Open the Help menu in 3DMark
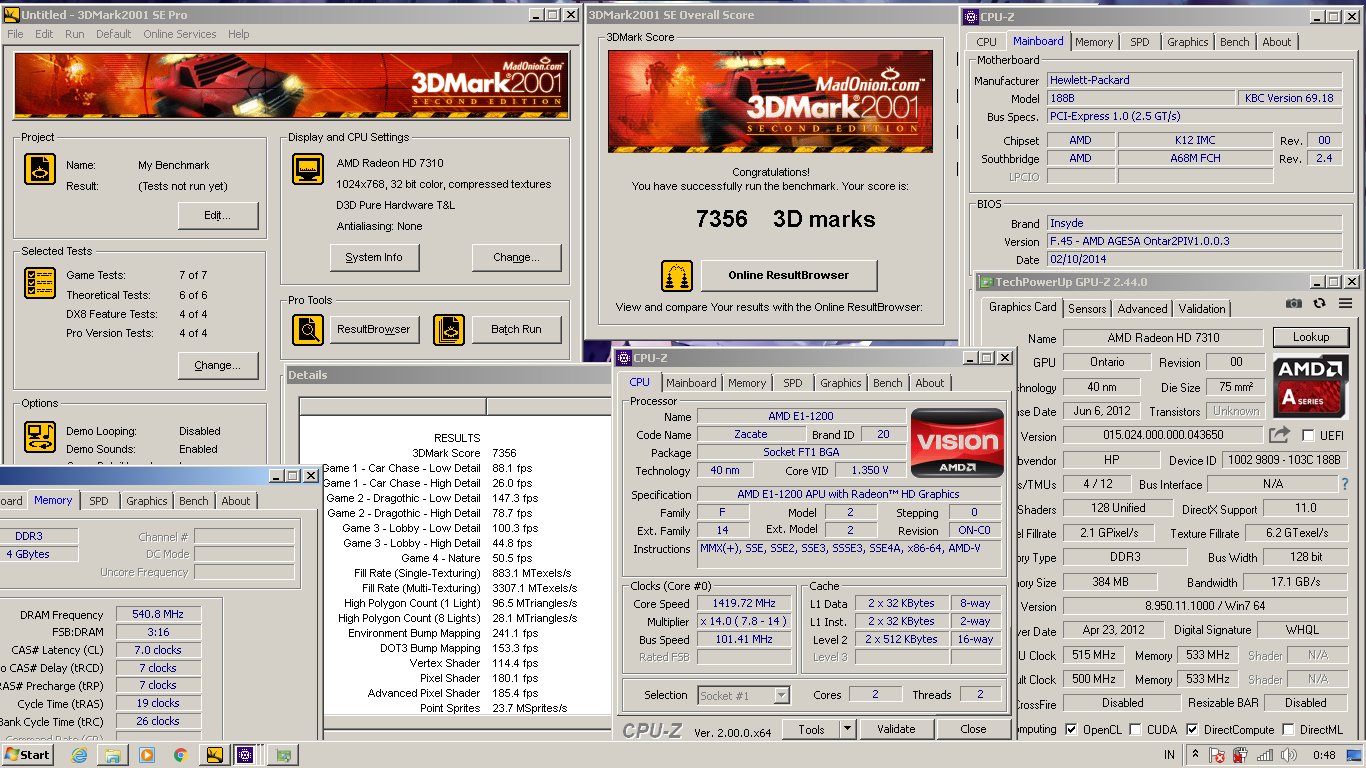Screen dimensions: 1366x768 click(x=238, y=34)
